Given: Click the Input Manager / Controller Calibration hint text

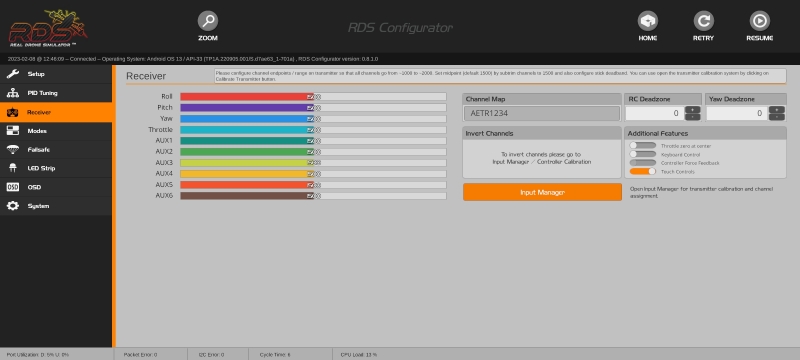Looking at the screenshot, I should [541, 158].
